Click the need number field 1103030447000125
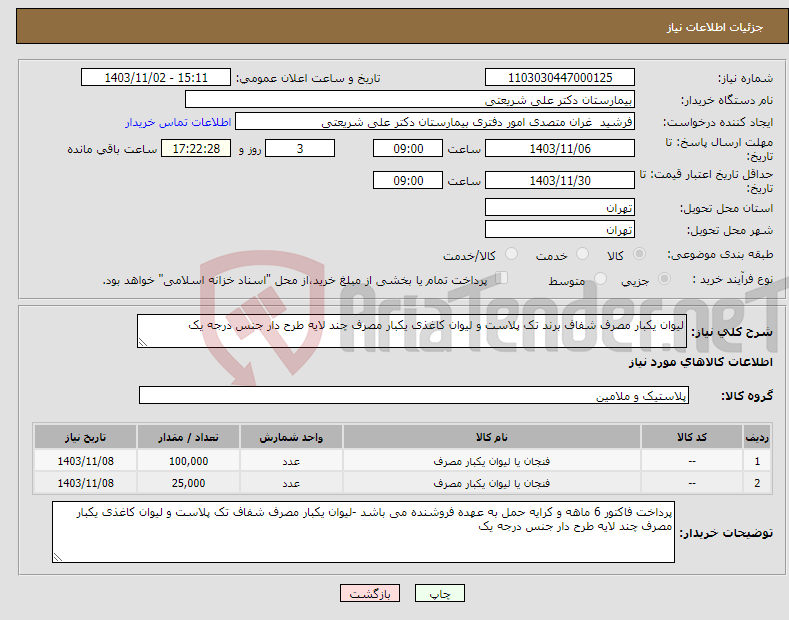This screenshot has width=789, height=620. [x=560, y=78]
